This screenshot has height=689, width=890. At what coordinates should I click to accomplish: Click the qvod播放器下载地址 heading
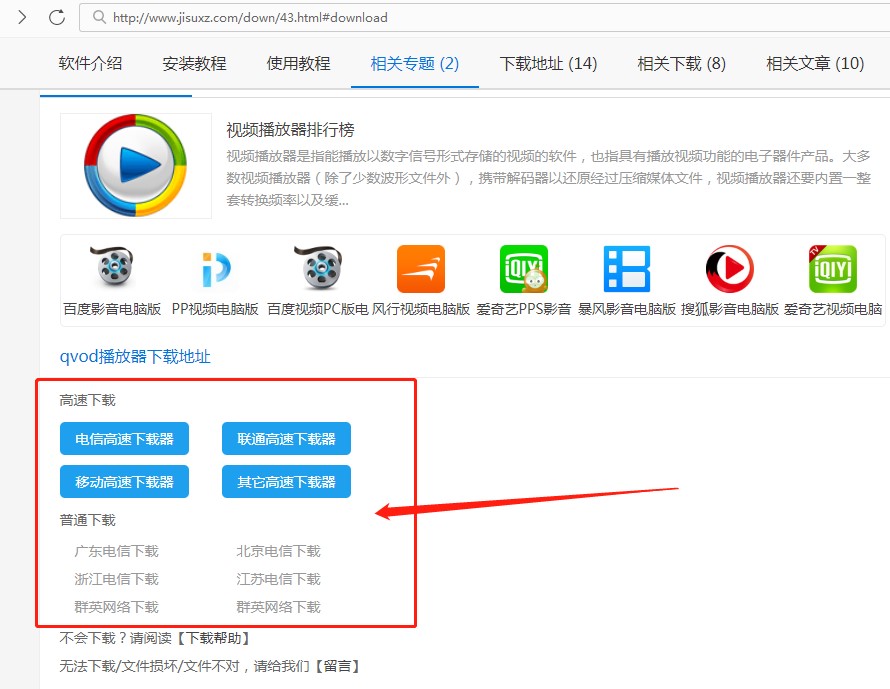click(135, 356)
